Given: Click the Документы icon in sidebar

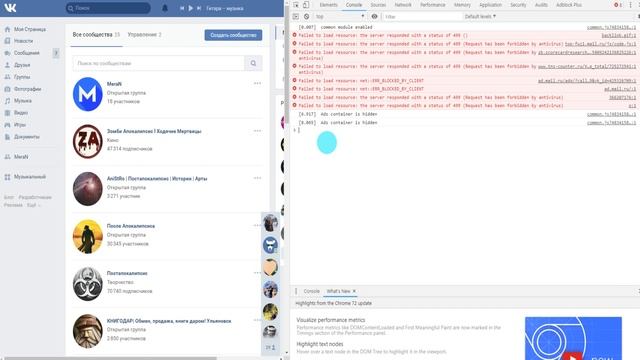Looking at the screenshot, I should pyautogui.click(x=7, y=137).
